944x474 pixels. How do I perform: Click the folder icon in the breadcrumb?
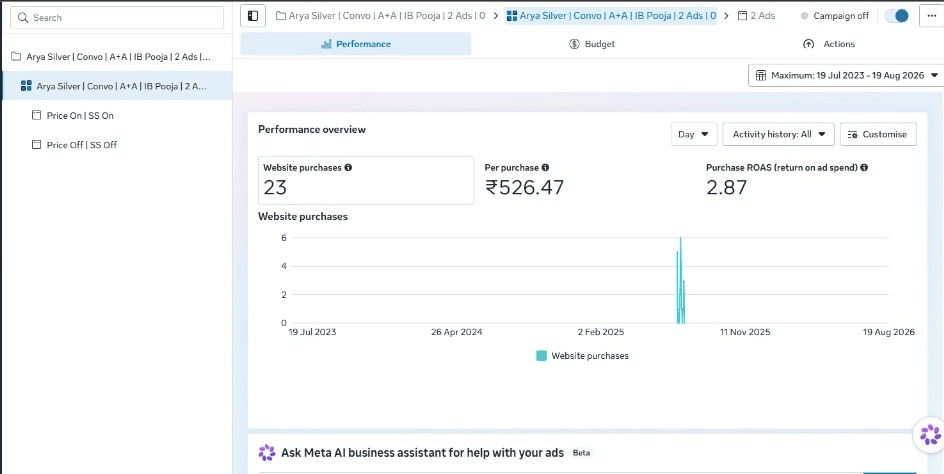point(281,16)
